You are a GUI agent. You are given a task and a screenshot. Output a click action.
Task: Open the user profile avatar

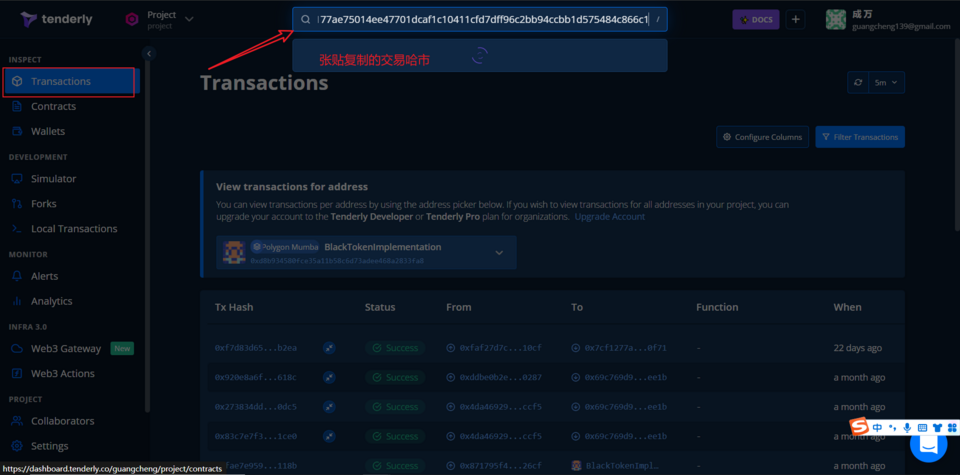pyautogui.click(x=836, y=20)
